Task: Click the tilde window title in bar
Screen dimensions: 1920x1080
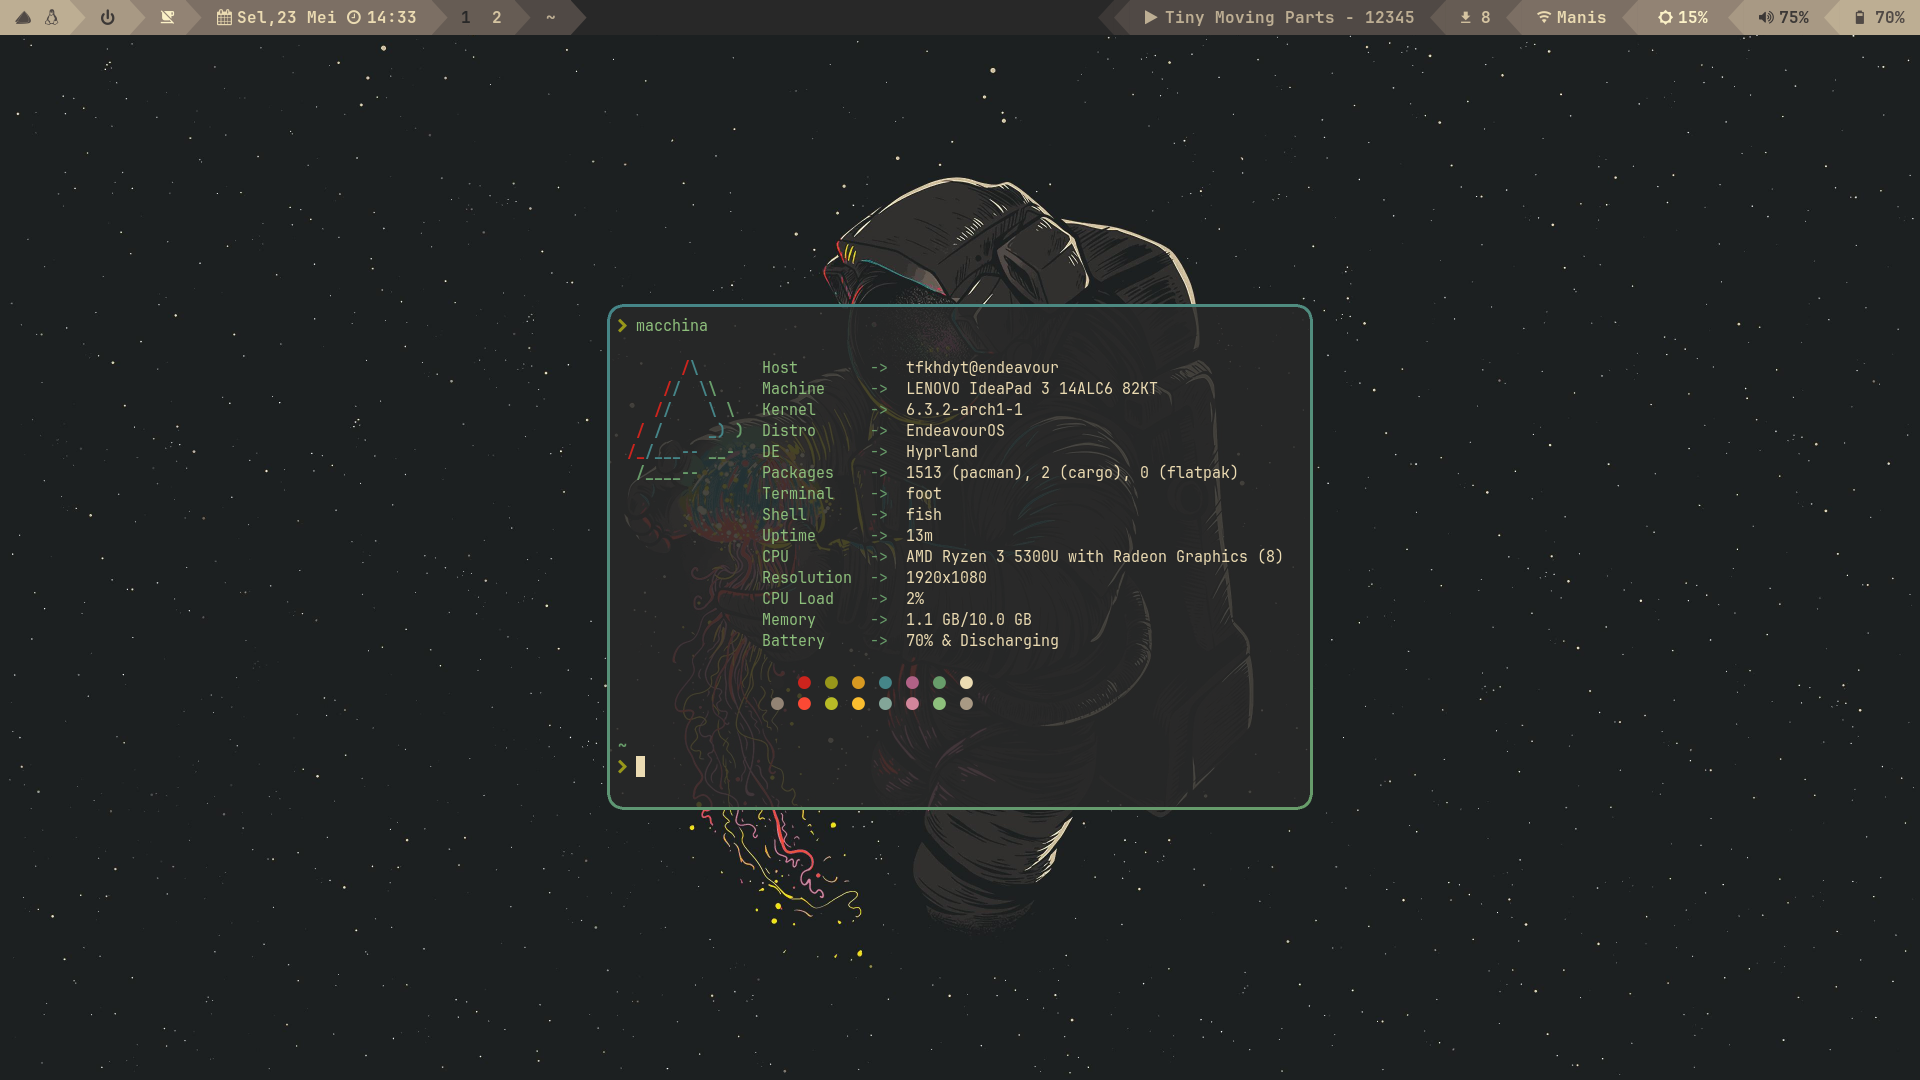Action: (x=550, y=17)
